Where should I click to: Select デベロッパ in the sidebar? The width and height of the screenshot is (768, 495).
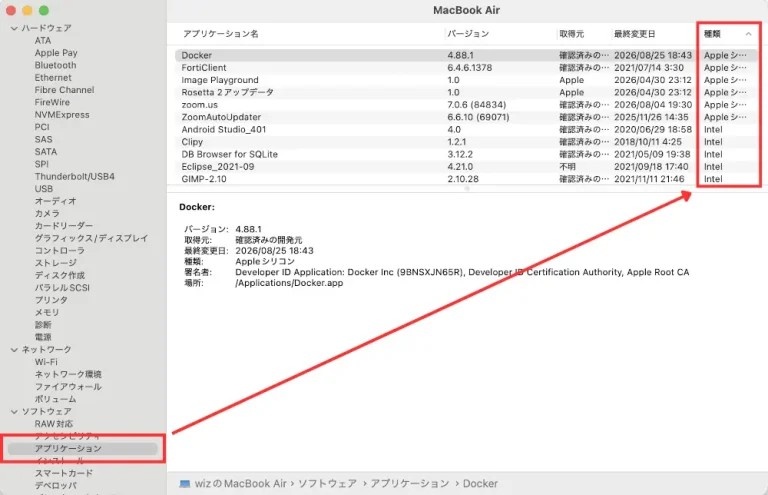[55, 486]
